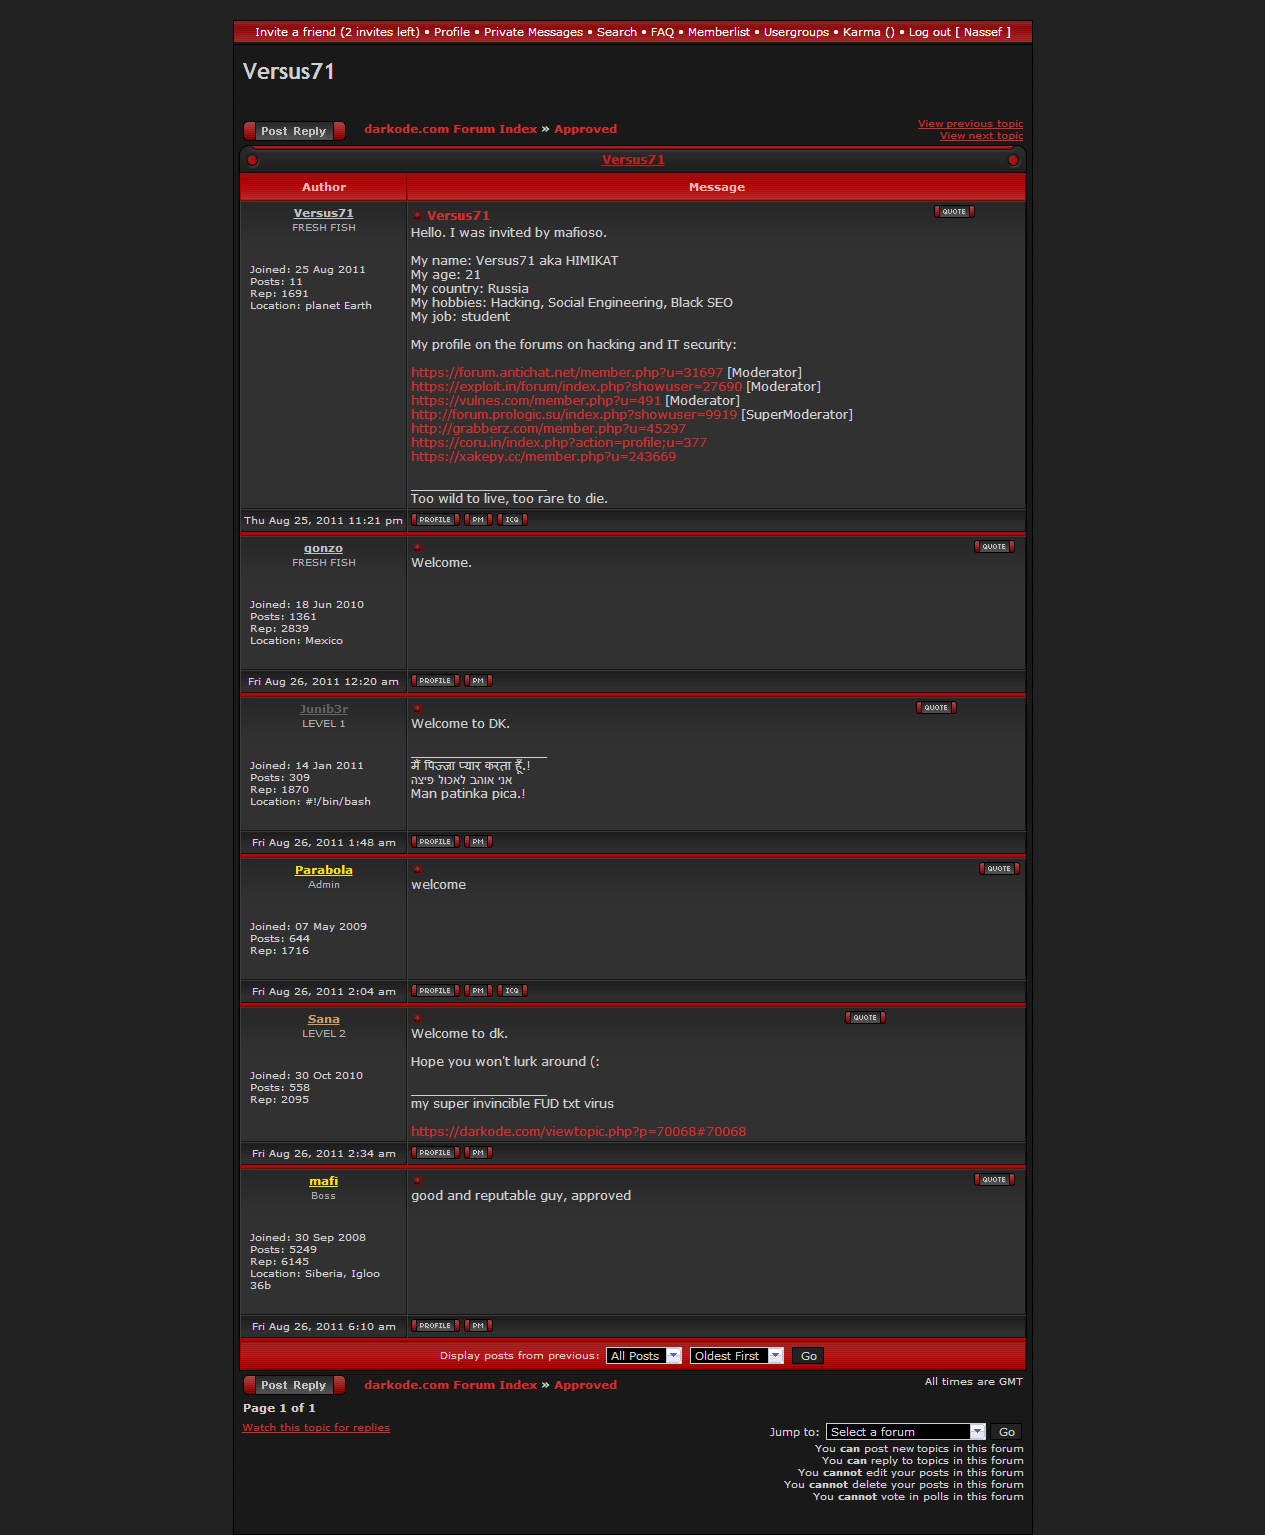Open Versus71's profile via the Profile button
The image size is (1265, 1535).
click(x=435, y=520)
